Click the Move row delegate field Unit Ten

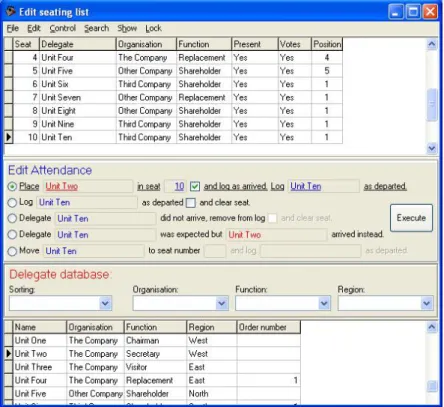(x=94, y=251)
